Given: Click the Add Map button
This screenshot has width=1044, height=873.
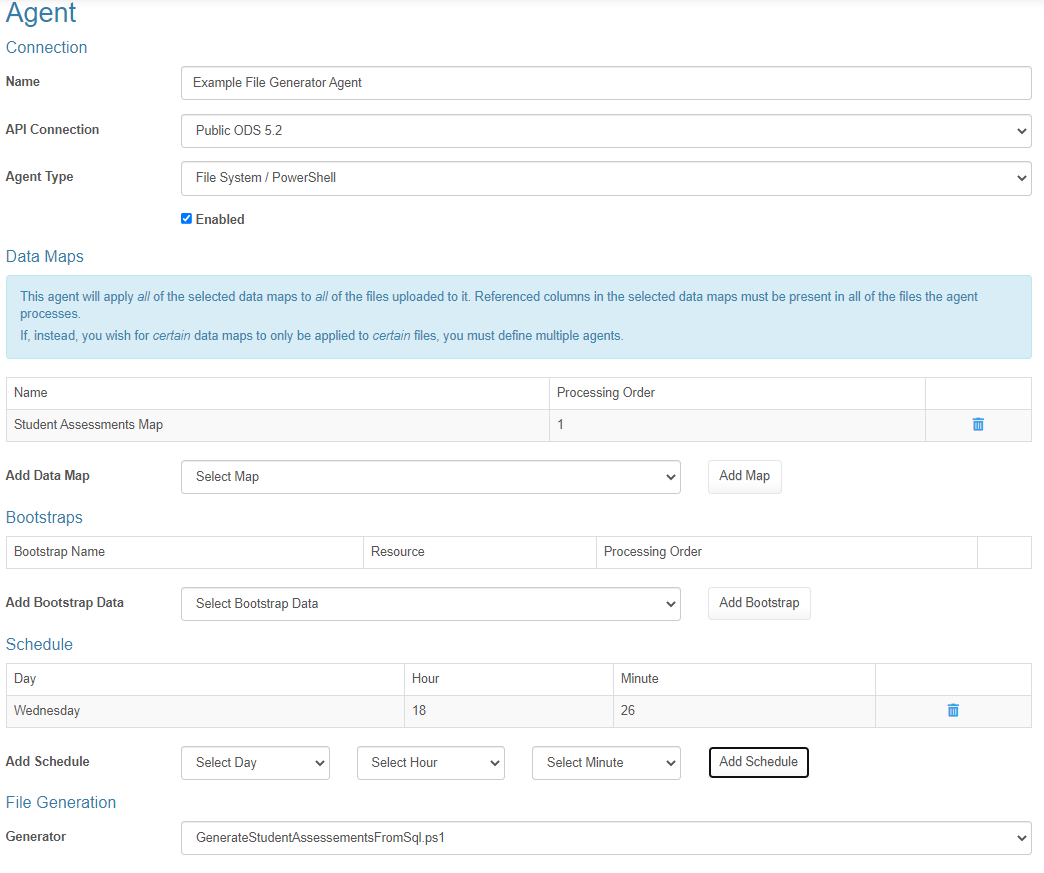Looking at the screenshot, I should [x=744, y=476].
